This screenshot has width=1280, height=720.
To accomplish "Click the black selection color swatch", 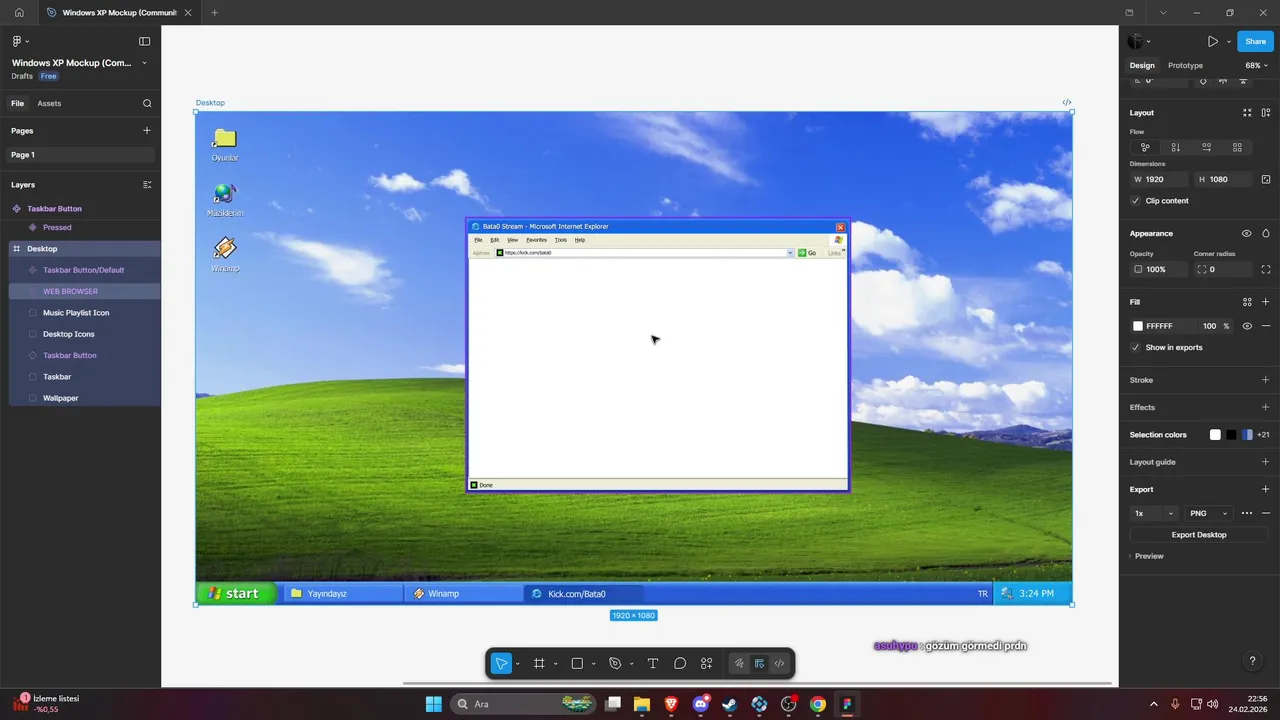I will pyautogui.click(x=1231, y=435).
